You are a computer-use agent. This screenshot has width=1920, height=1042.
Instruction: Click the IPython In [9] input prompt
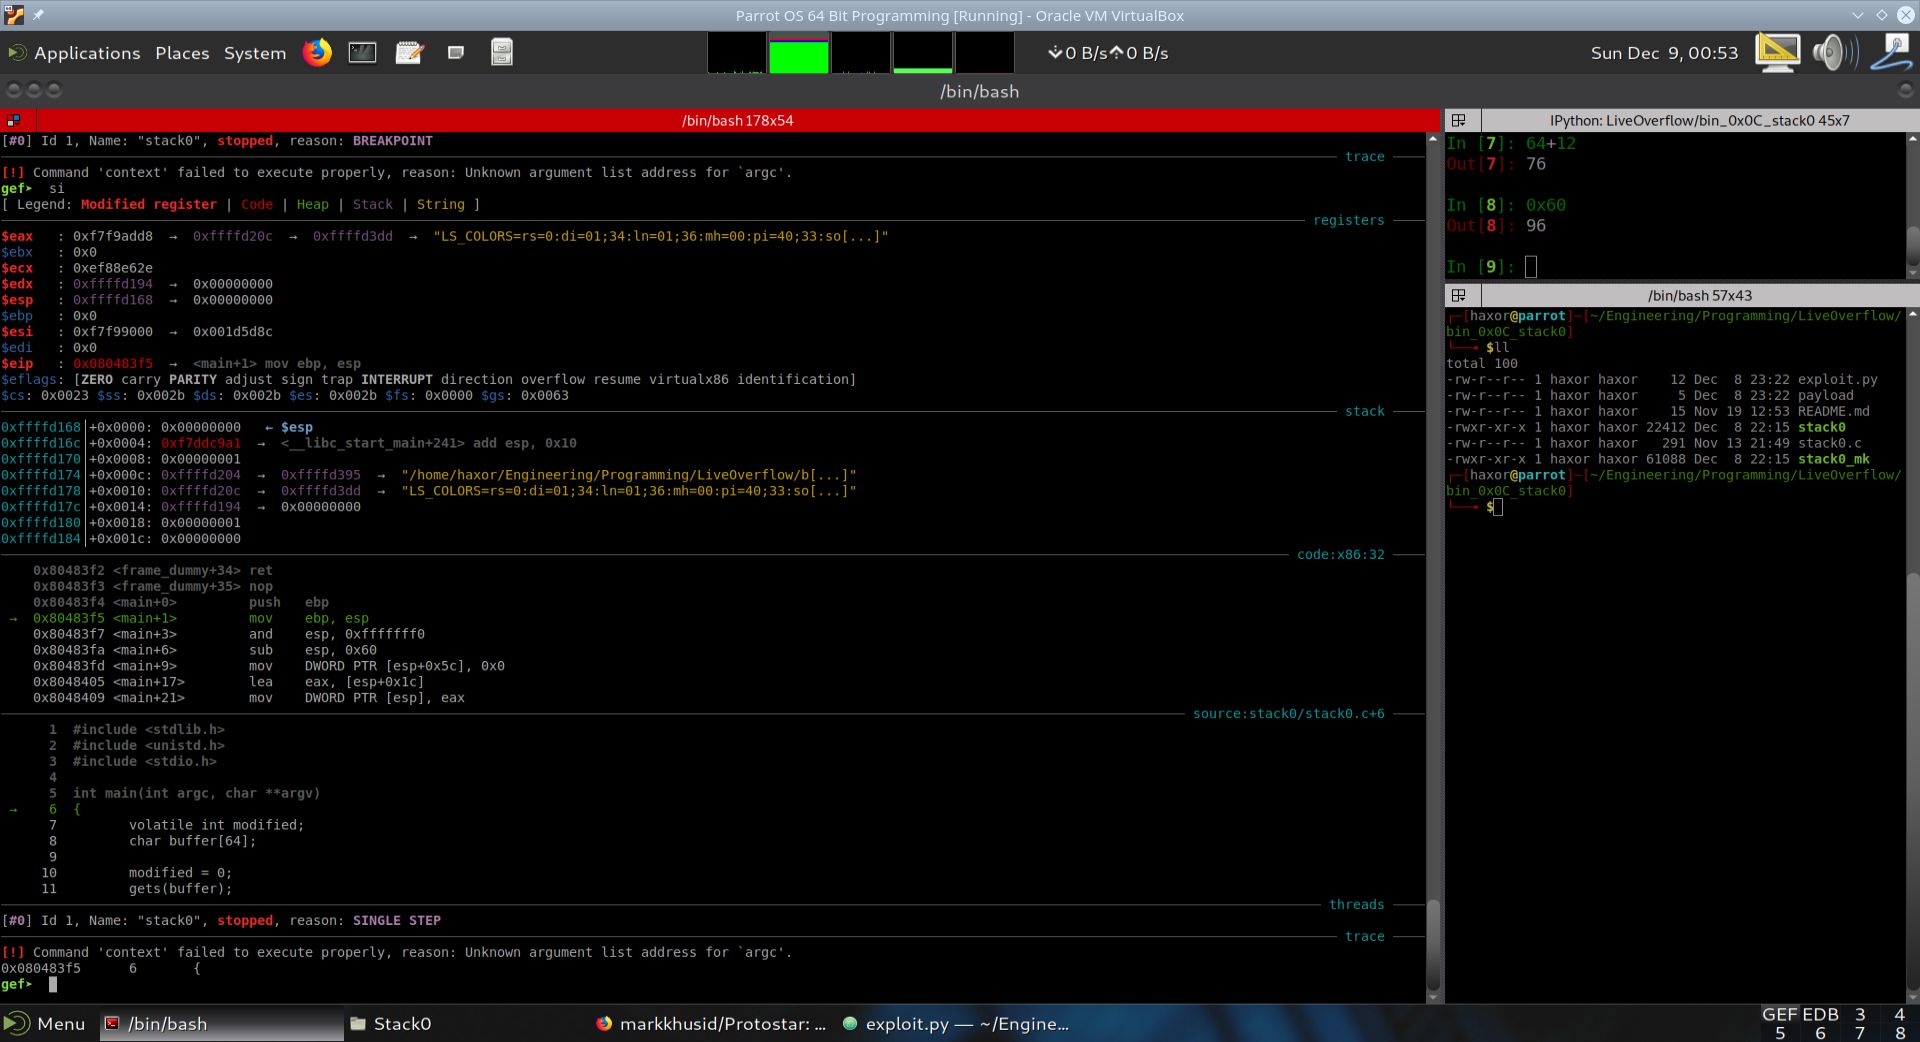[1530, 267]
